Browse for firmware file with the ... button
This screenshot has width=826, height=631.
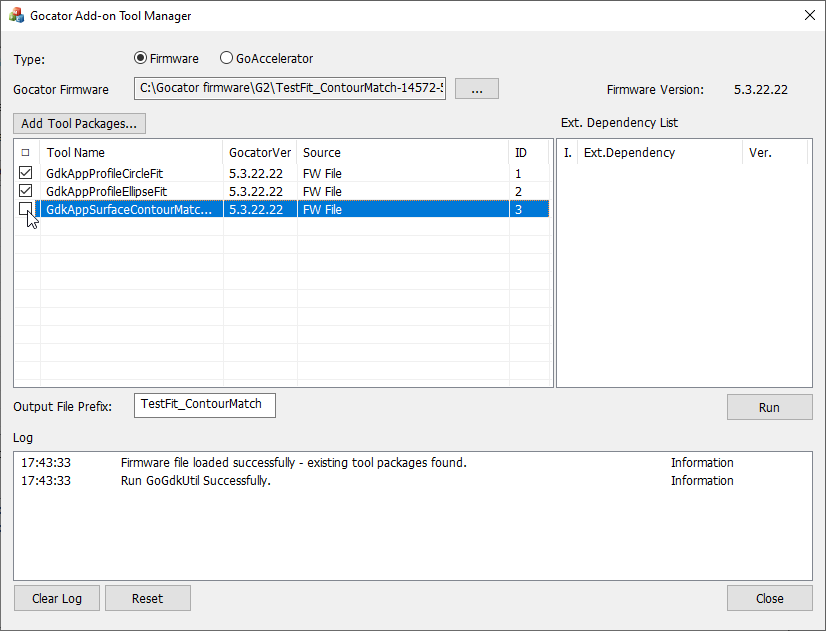tap(477, 88)
